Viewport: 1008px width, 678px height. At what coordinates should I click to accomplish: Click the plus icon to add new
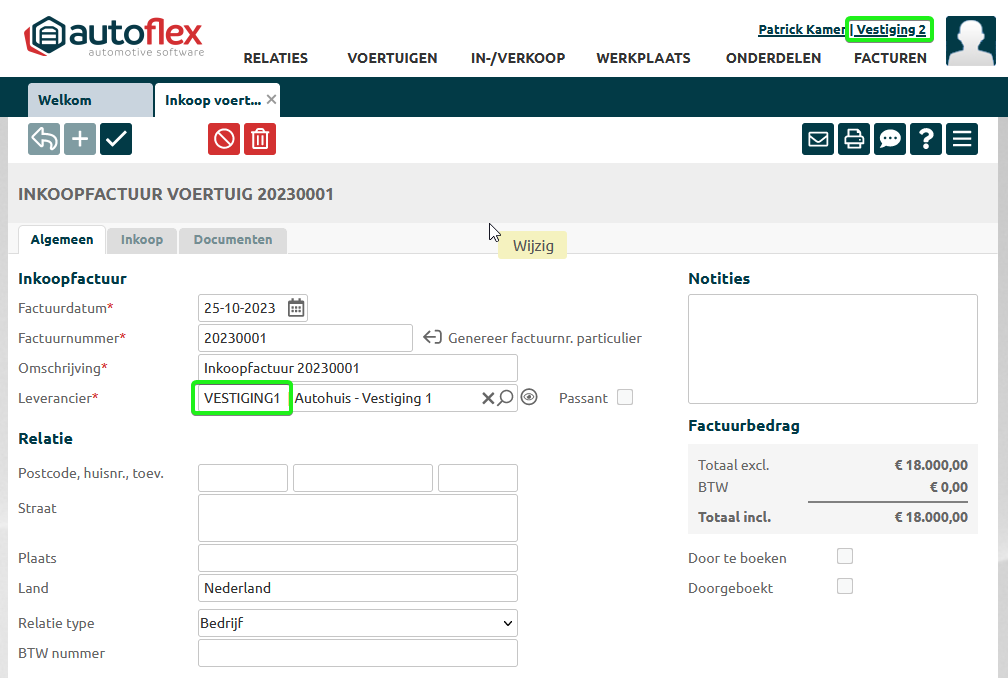coord(80,139)
